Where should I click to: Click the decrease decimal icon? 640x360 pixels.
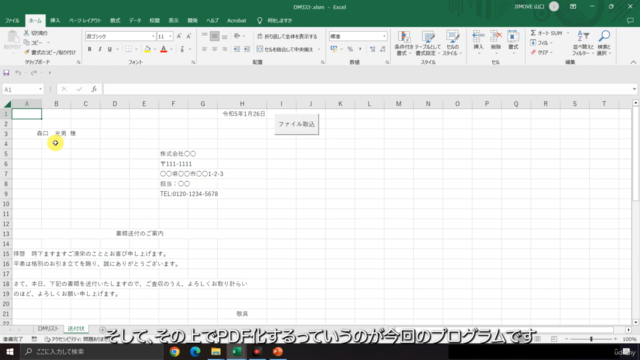pyautogui.click(x=382, y=49)
